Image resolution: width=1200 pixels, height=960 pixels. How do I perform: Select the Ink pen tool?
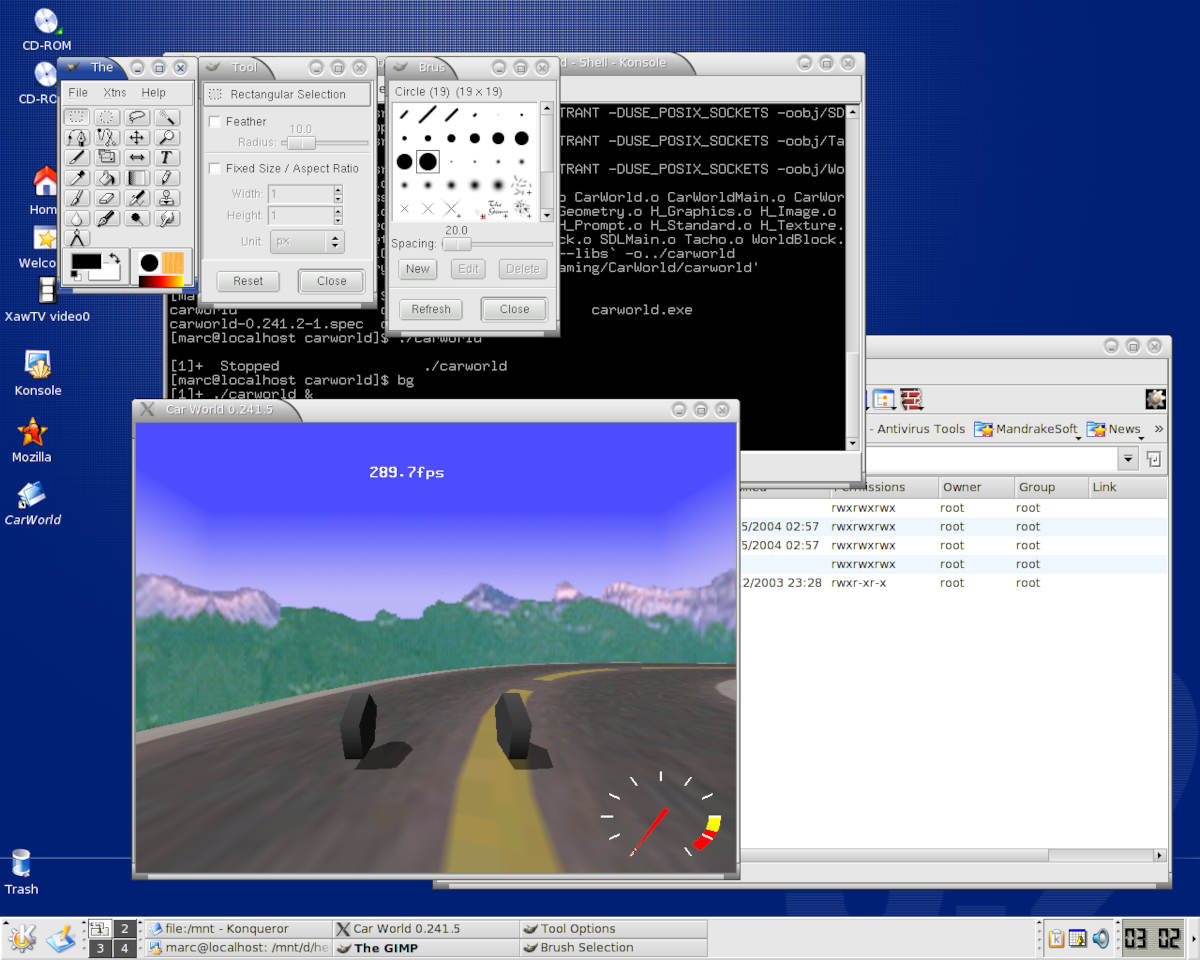pyautogui.click(x=107, y=218)
